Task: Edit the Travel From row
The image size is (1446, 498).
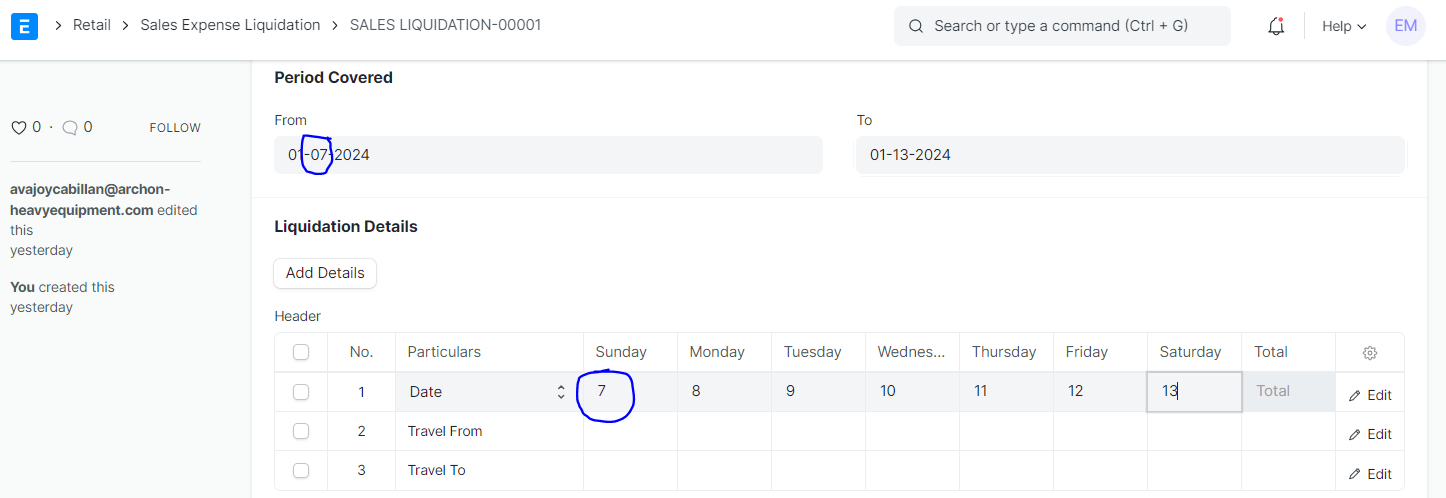Action: [x=1370, y=434]
